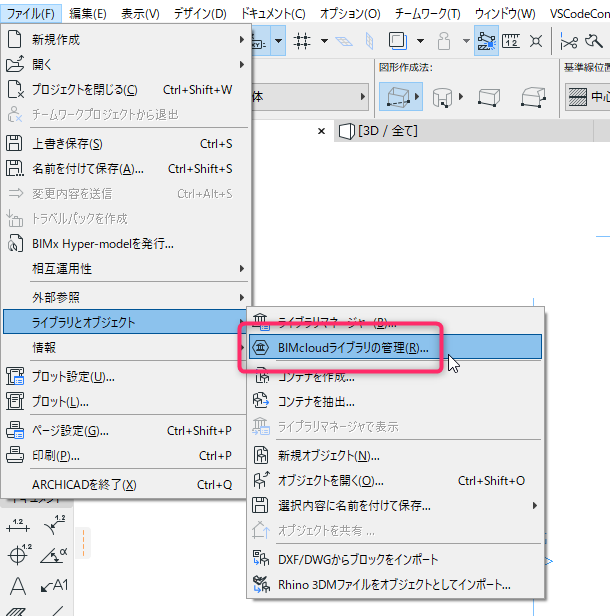610x616 pixels.
Task: Close the tab left of 3D tab
Action: coord(321,131)
